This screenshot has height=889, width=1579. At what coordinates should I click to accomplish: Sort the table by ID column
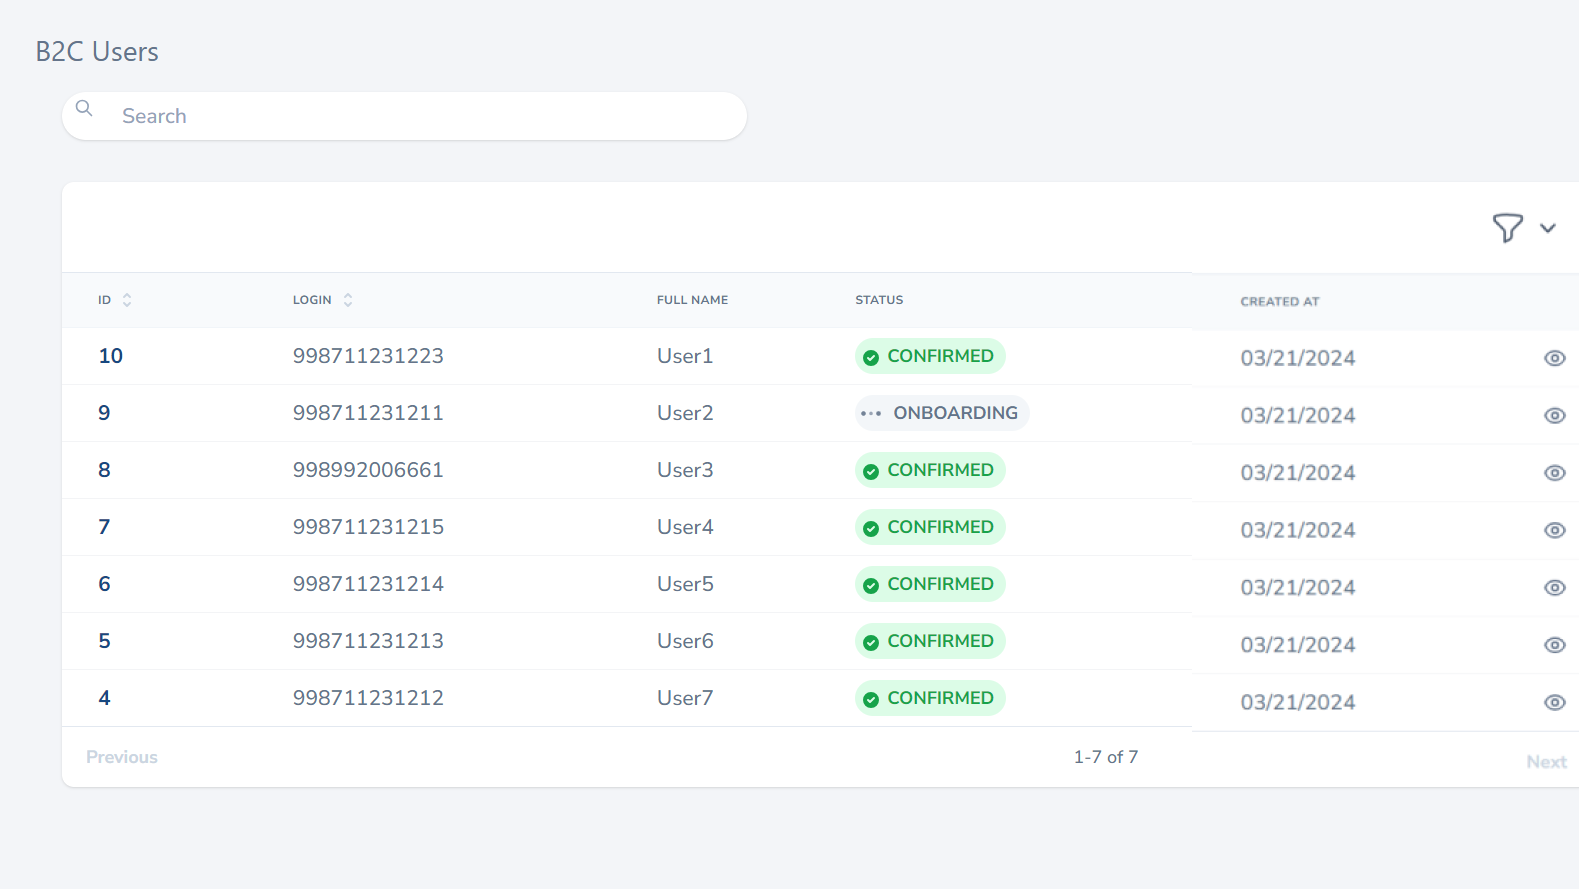pos(127,300)
